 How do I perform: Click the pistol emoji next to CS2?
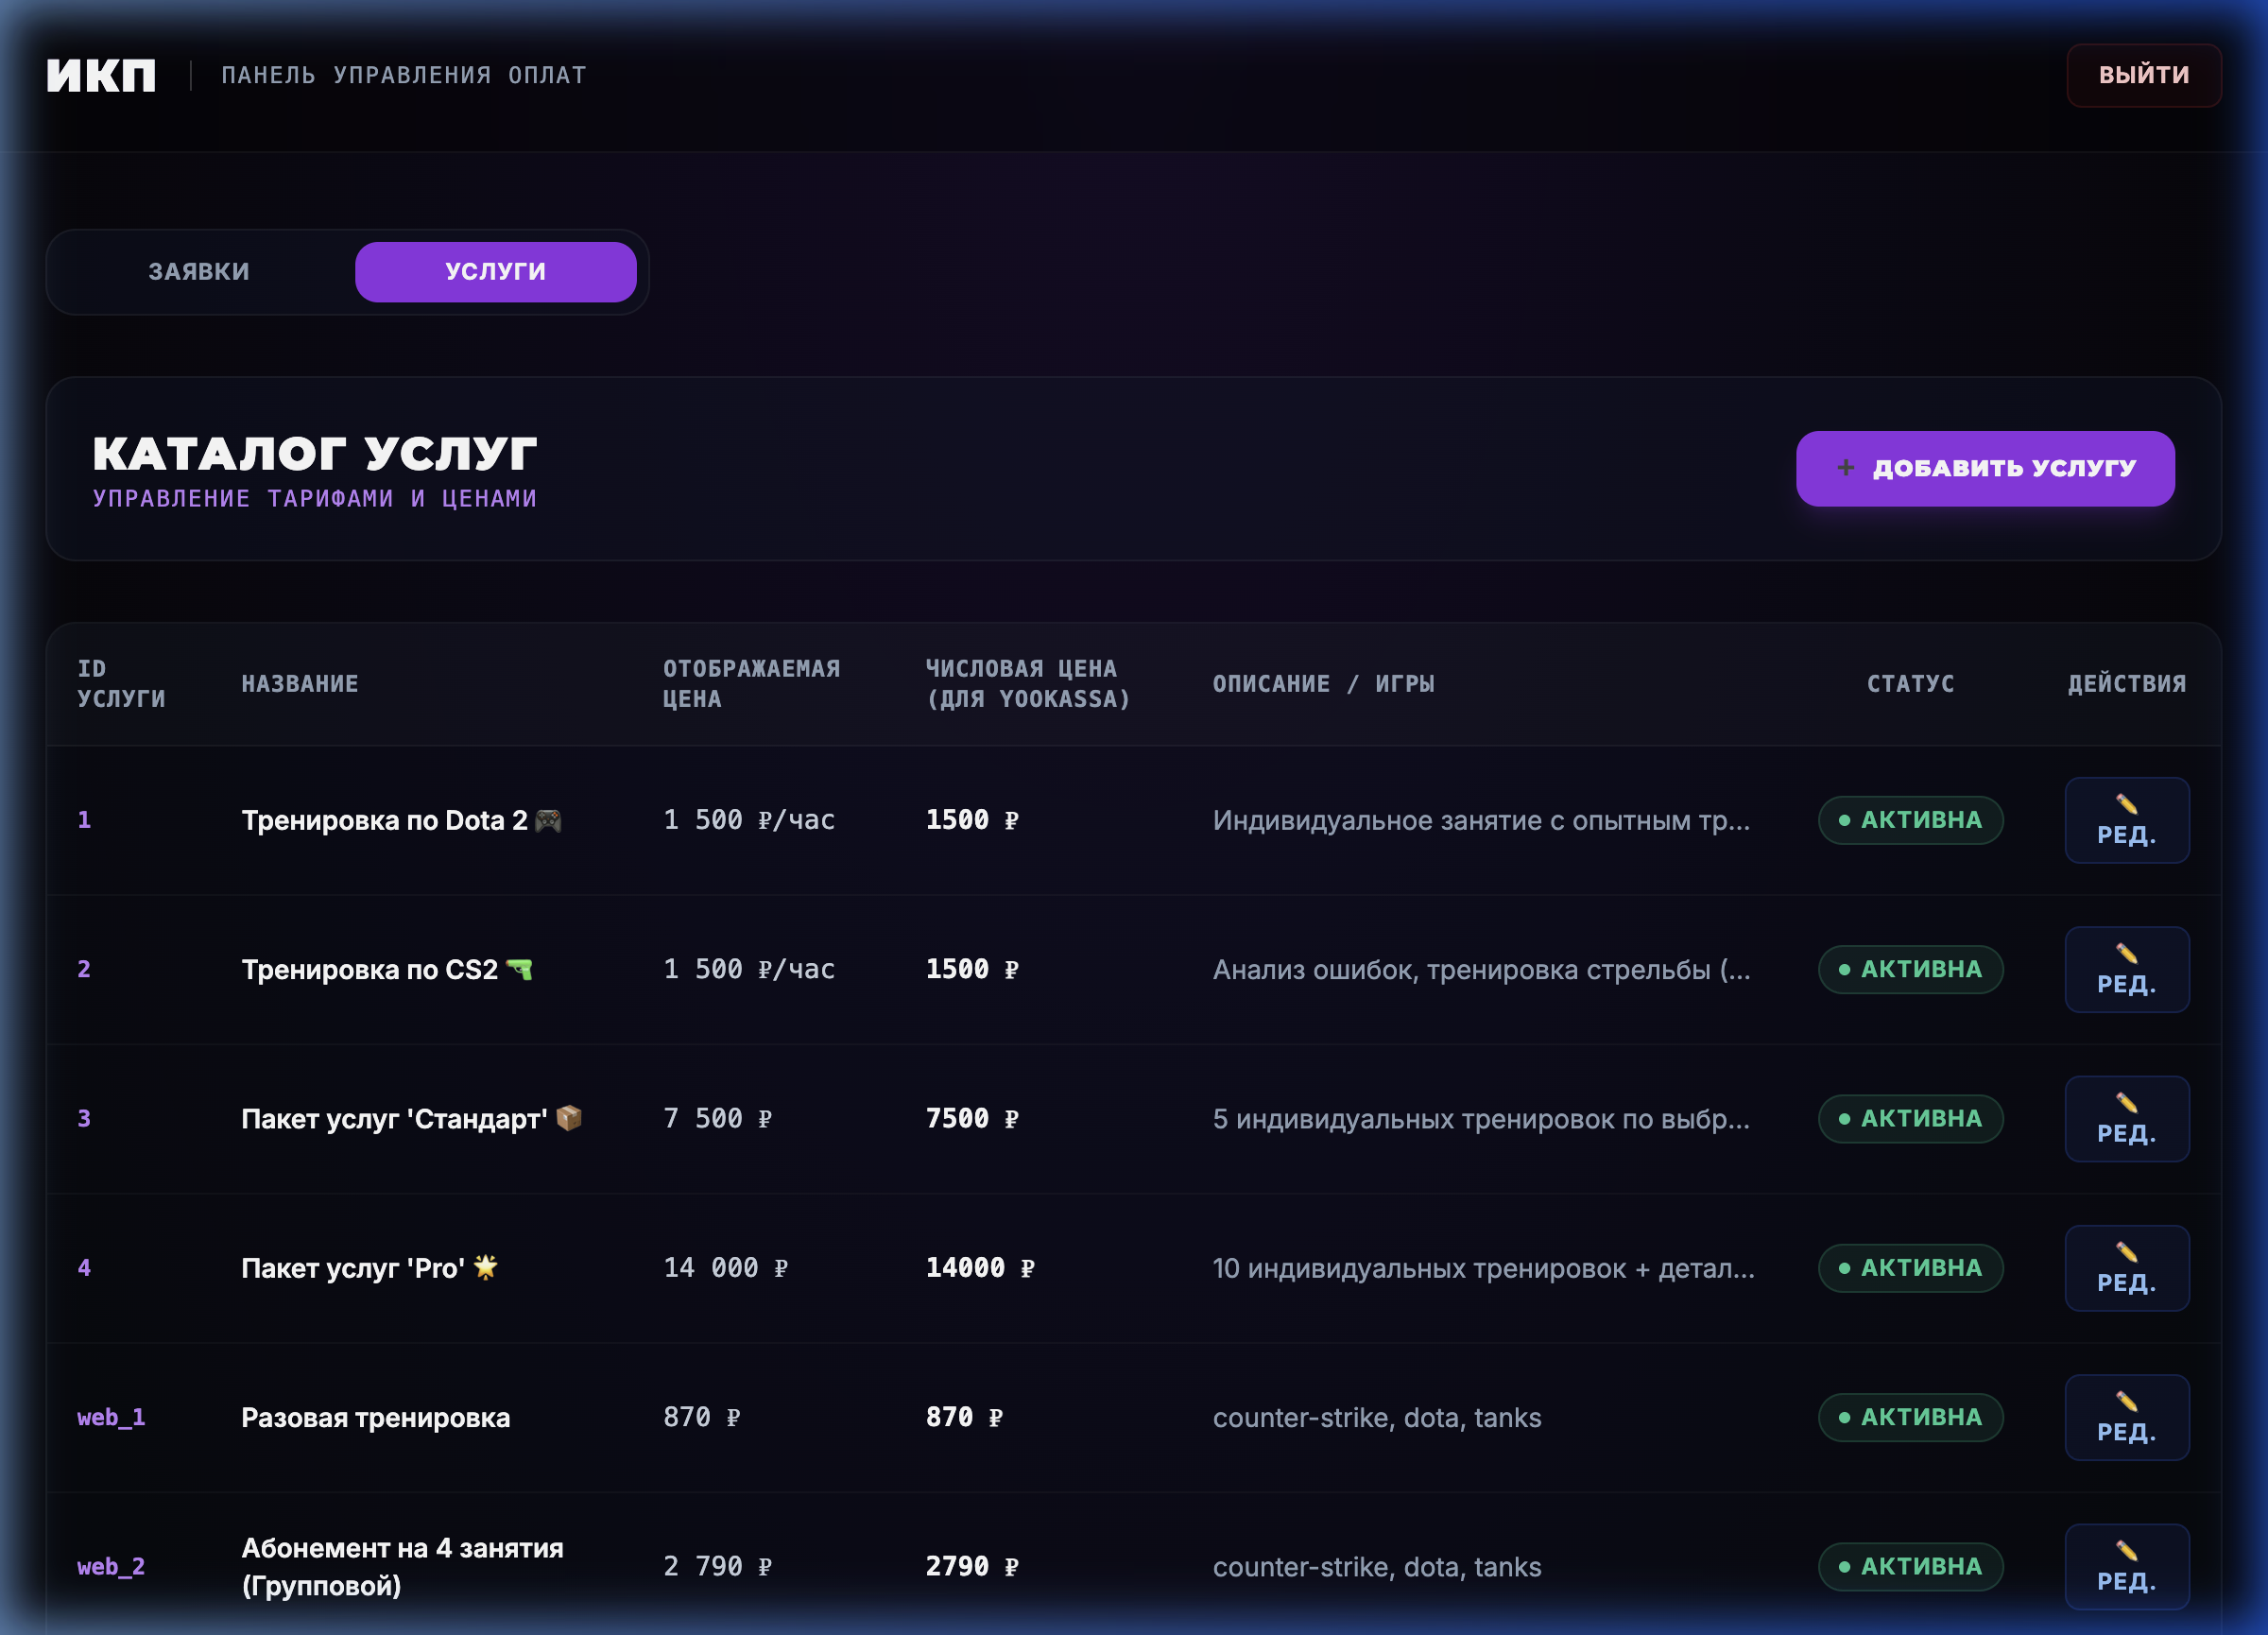[x=519, y=968]
